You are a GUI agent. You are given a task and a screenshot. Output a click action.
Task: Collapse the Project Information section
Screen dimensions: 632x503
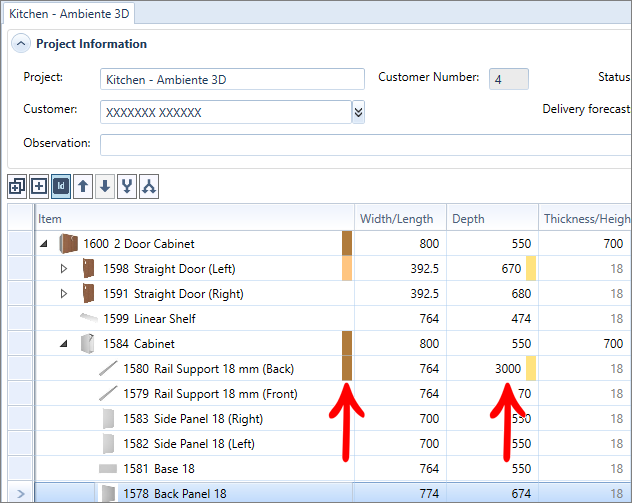(21, 43)
